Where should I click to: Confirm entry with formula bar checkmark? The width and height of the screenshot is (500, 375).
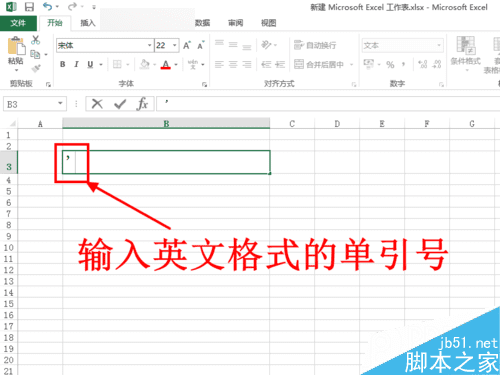(x=120, y=104)
